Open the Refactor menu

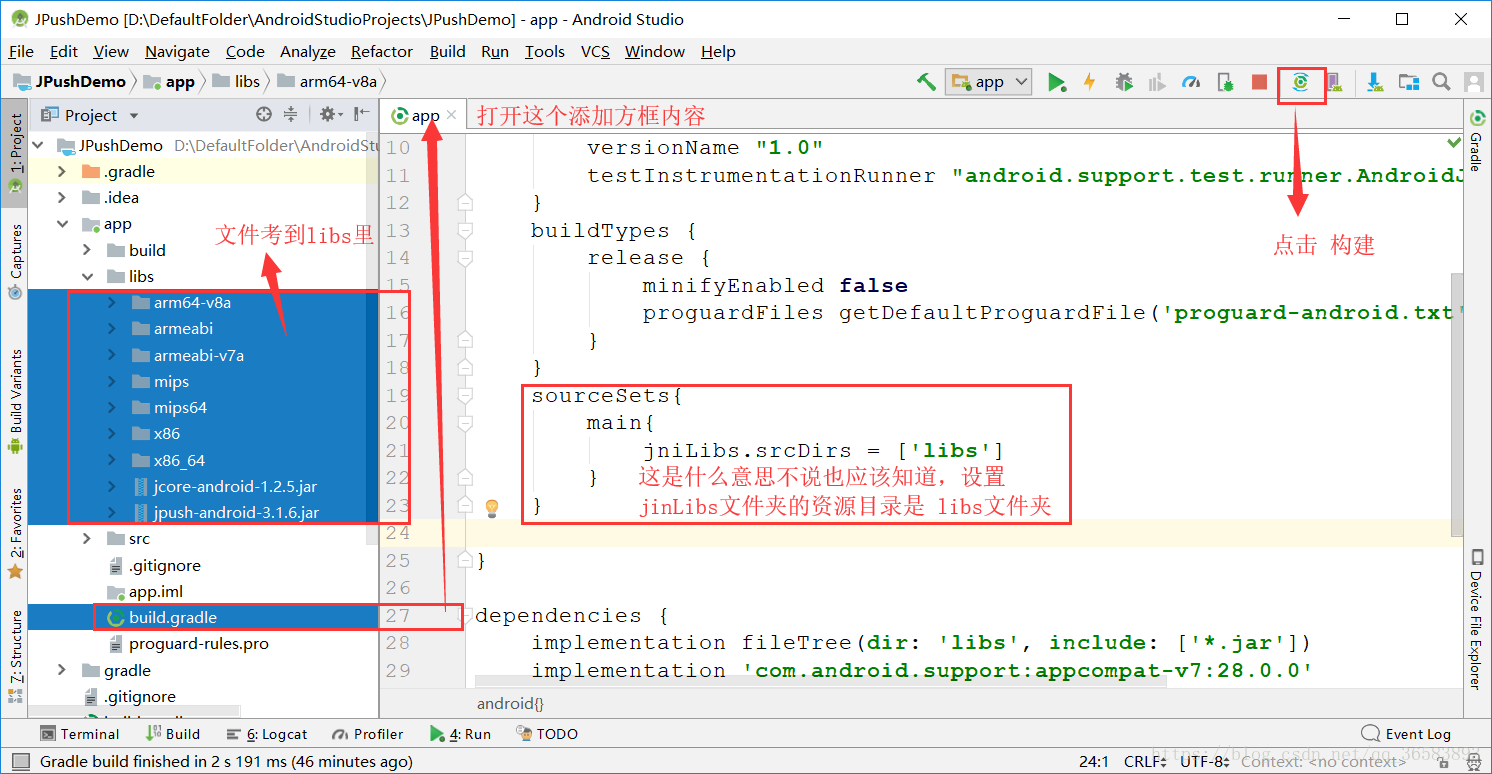click(381, 51)
